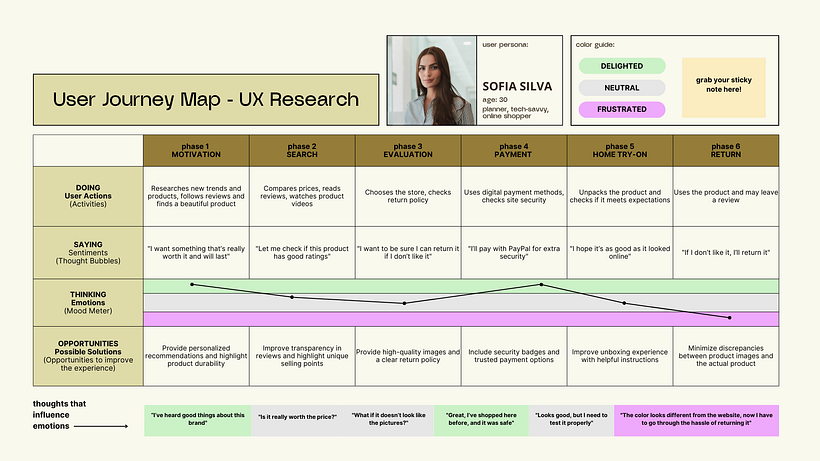Viewport: 820px width, 461px height.
Task: Click 'planner, tech-savvy, online shopper' description
Action: click(515, 112)
